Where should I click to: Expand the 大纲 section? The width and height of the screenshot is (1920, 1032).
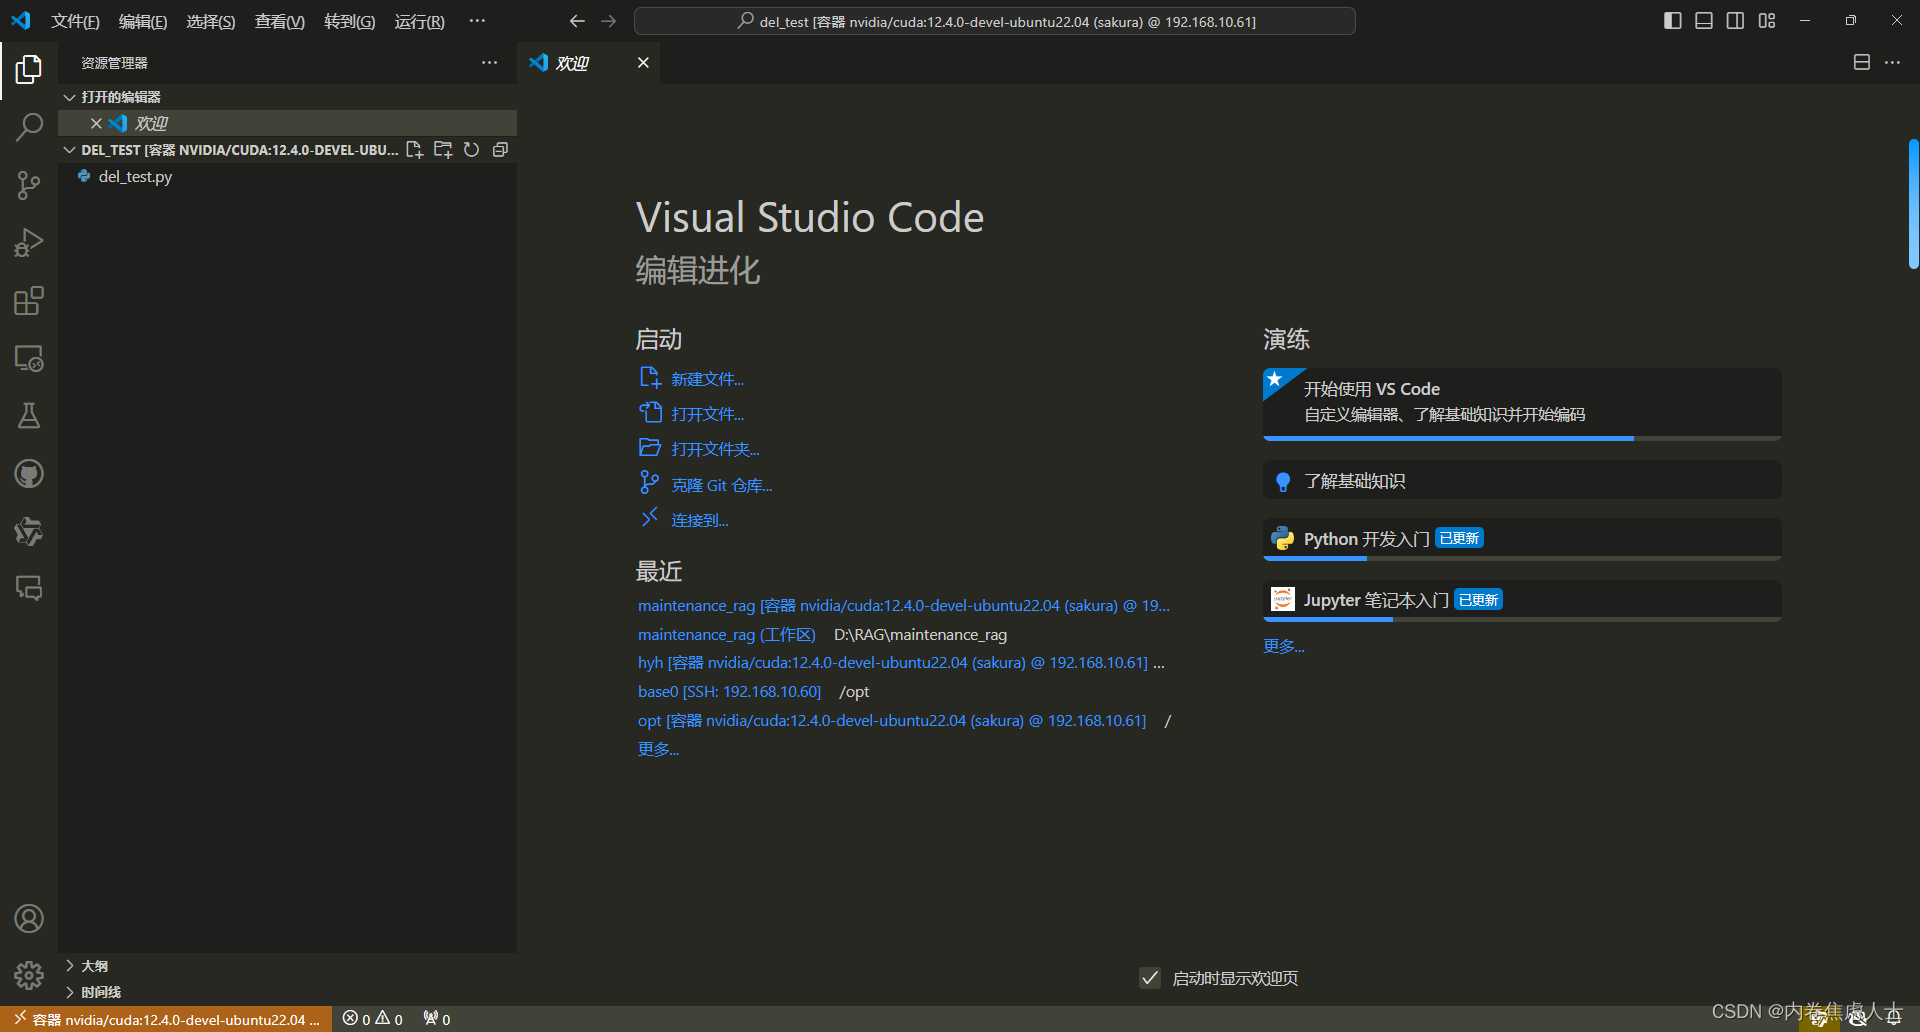point(288,966)
